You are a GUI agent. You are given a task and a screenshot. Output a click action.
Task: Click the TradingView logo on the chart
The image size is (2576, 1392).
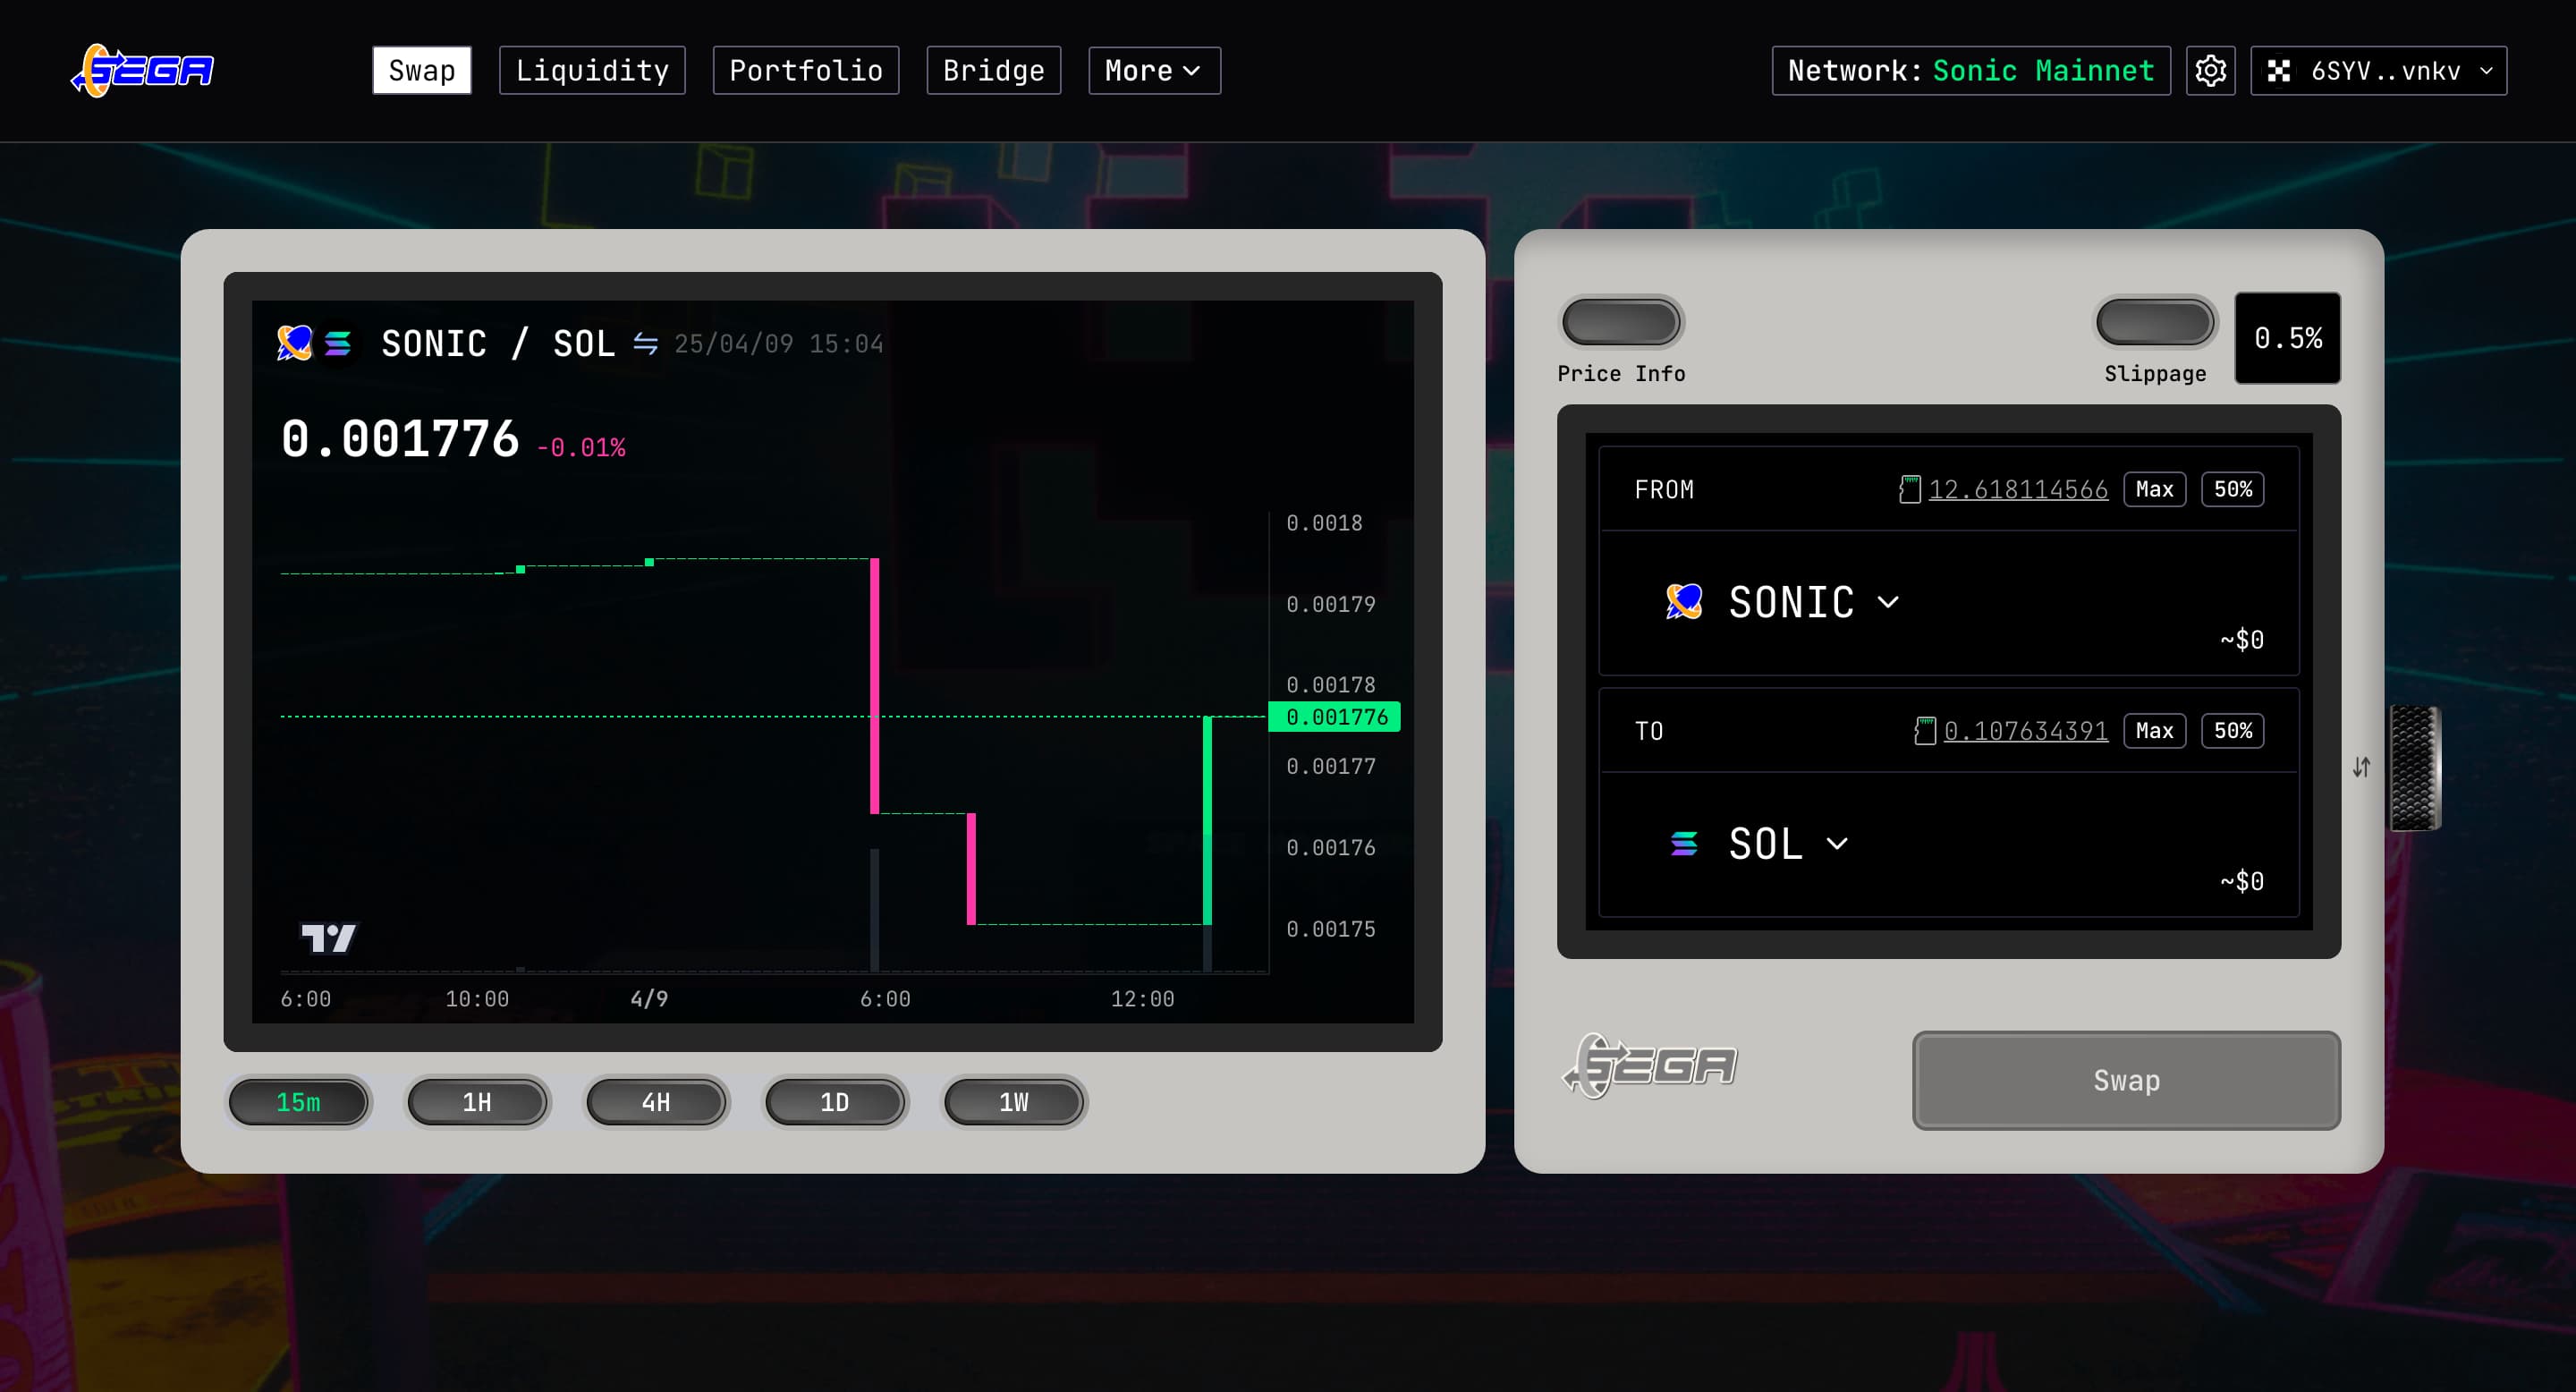(328, 937)
